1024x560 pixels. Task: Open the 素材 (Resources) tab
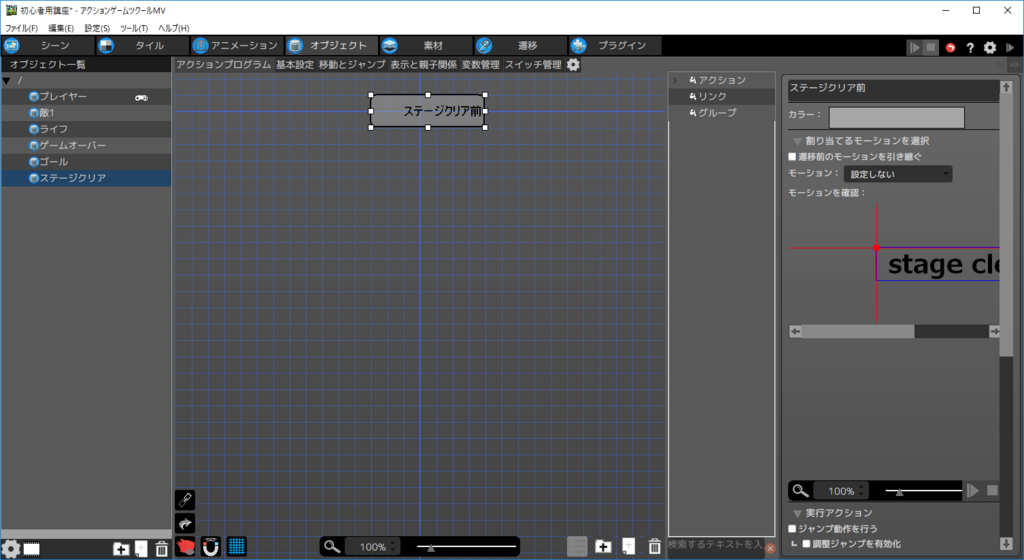tap(425, 46)
